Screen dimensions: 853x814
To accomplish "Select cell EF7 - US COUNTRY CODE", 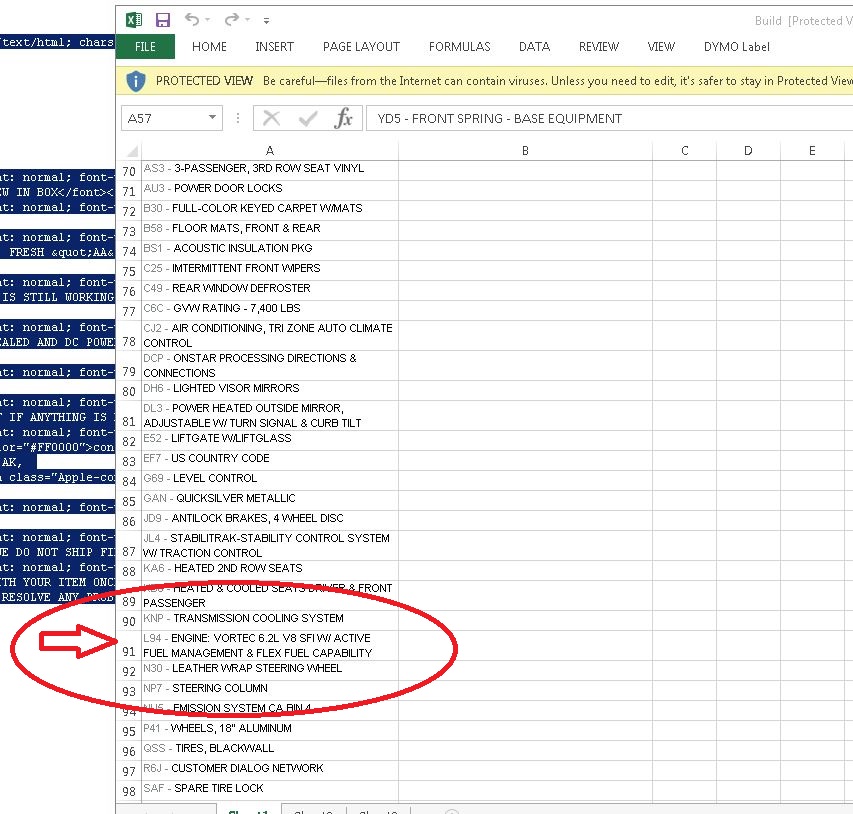I will pyautogui.click(x=270, y=461).
